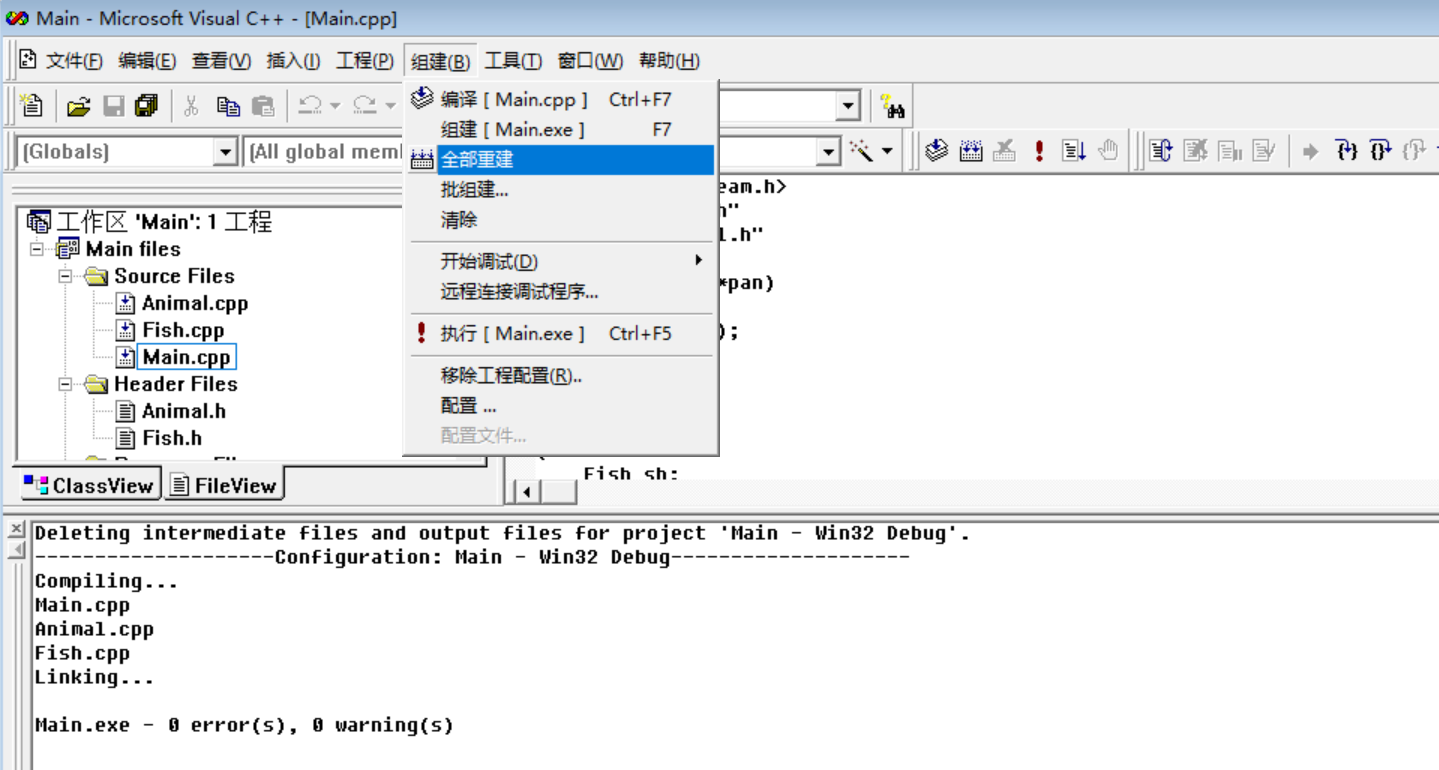Open the 查看(V) menu

click(221, 61)
